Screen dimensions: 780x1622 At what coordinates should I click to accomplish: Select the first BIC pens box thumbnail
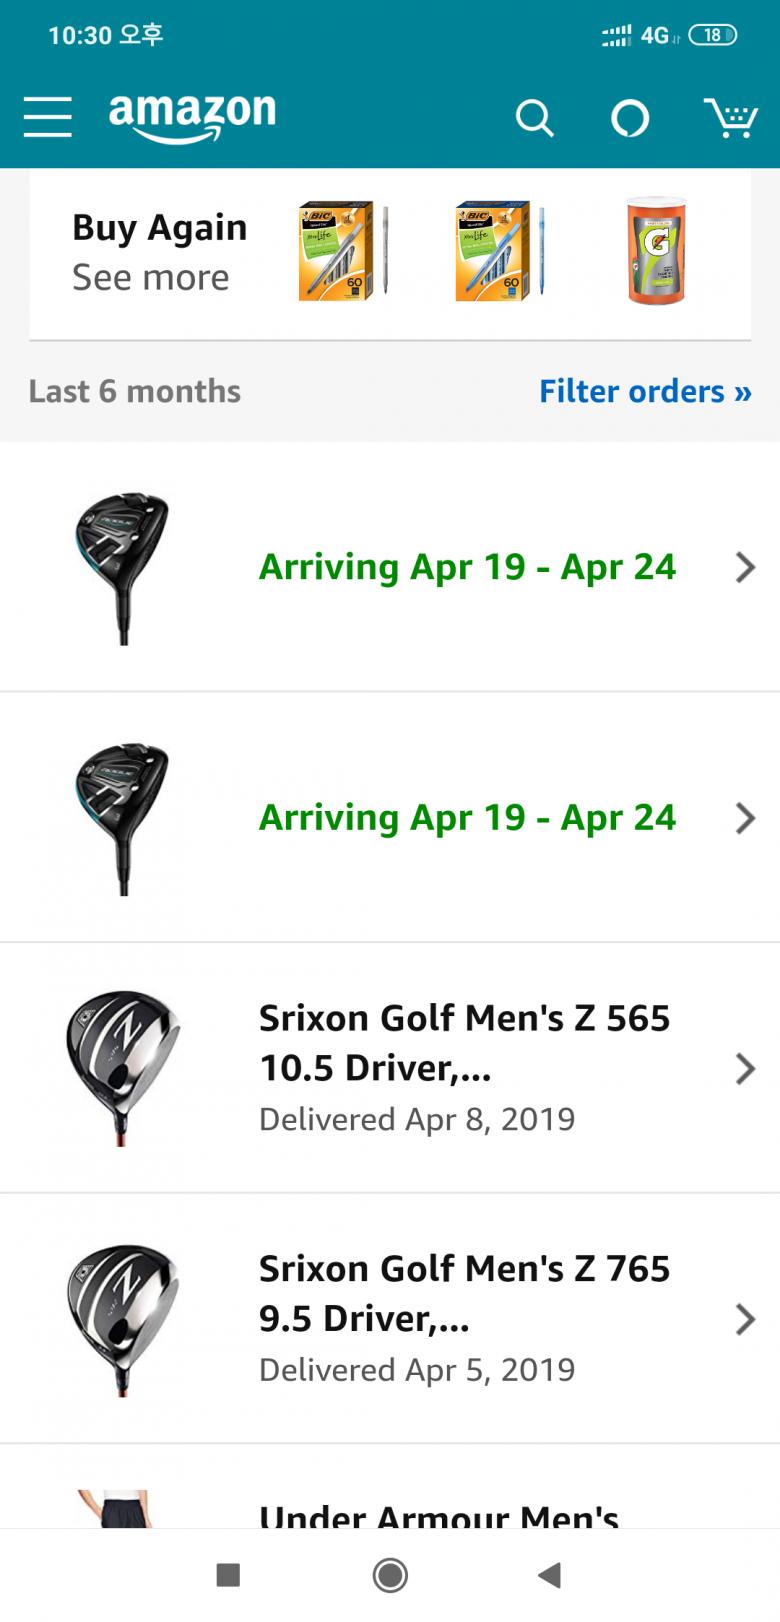[x=343, y=250]
